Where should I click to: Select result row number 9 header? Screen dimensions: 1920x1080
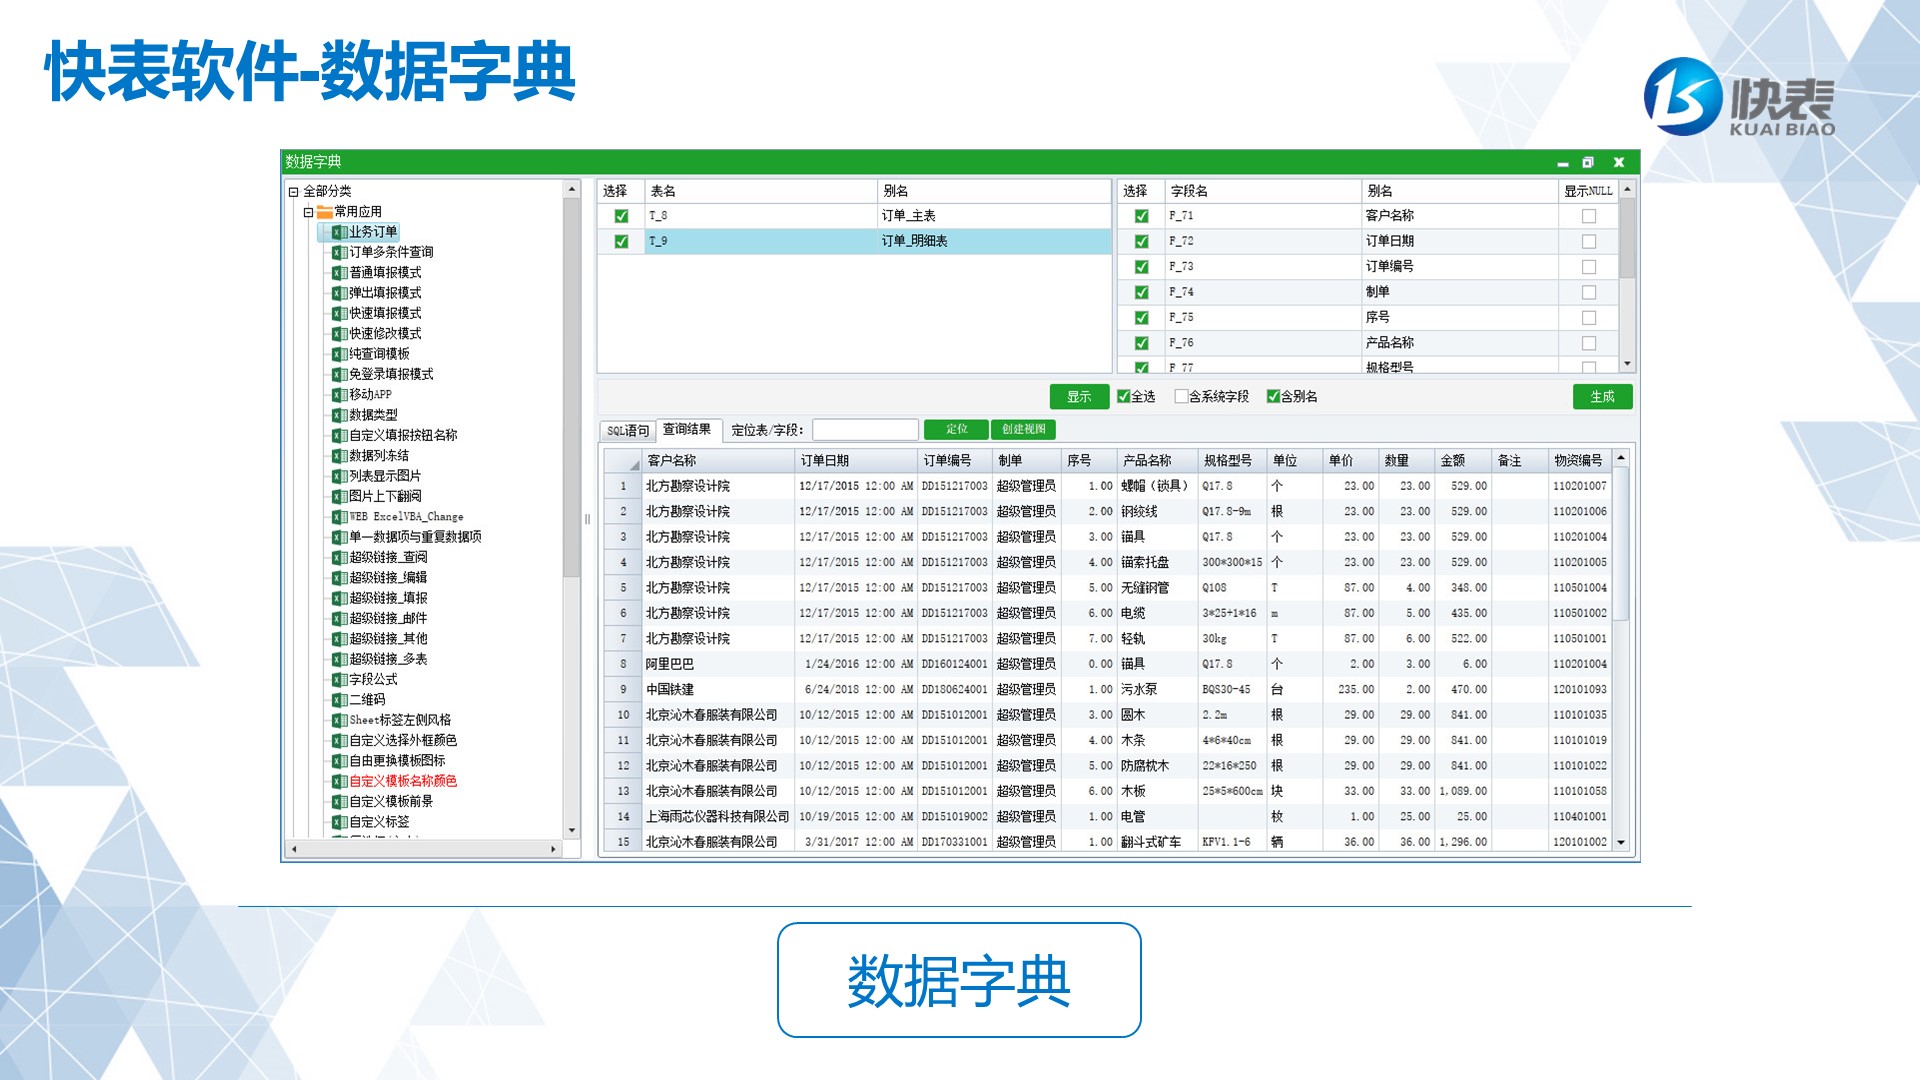coord(623,690)
